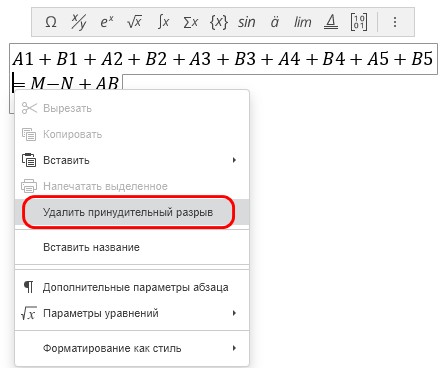Viewport: 445px width, 368px height.
Task: Open Дополнительные параметры абзаца
Action: 132,287
